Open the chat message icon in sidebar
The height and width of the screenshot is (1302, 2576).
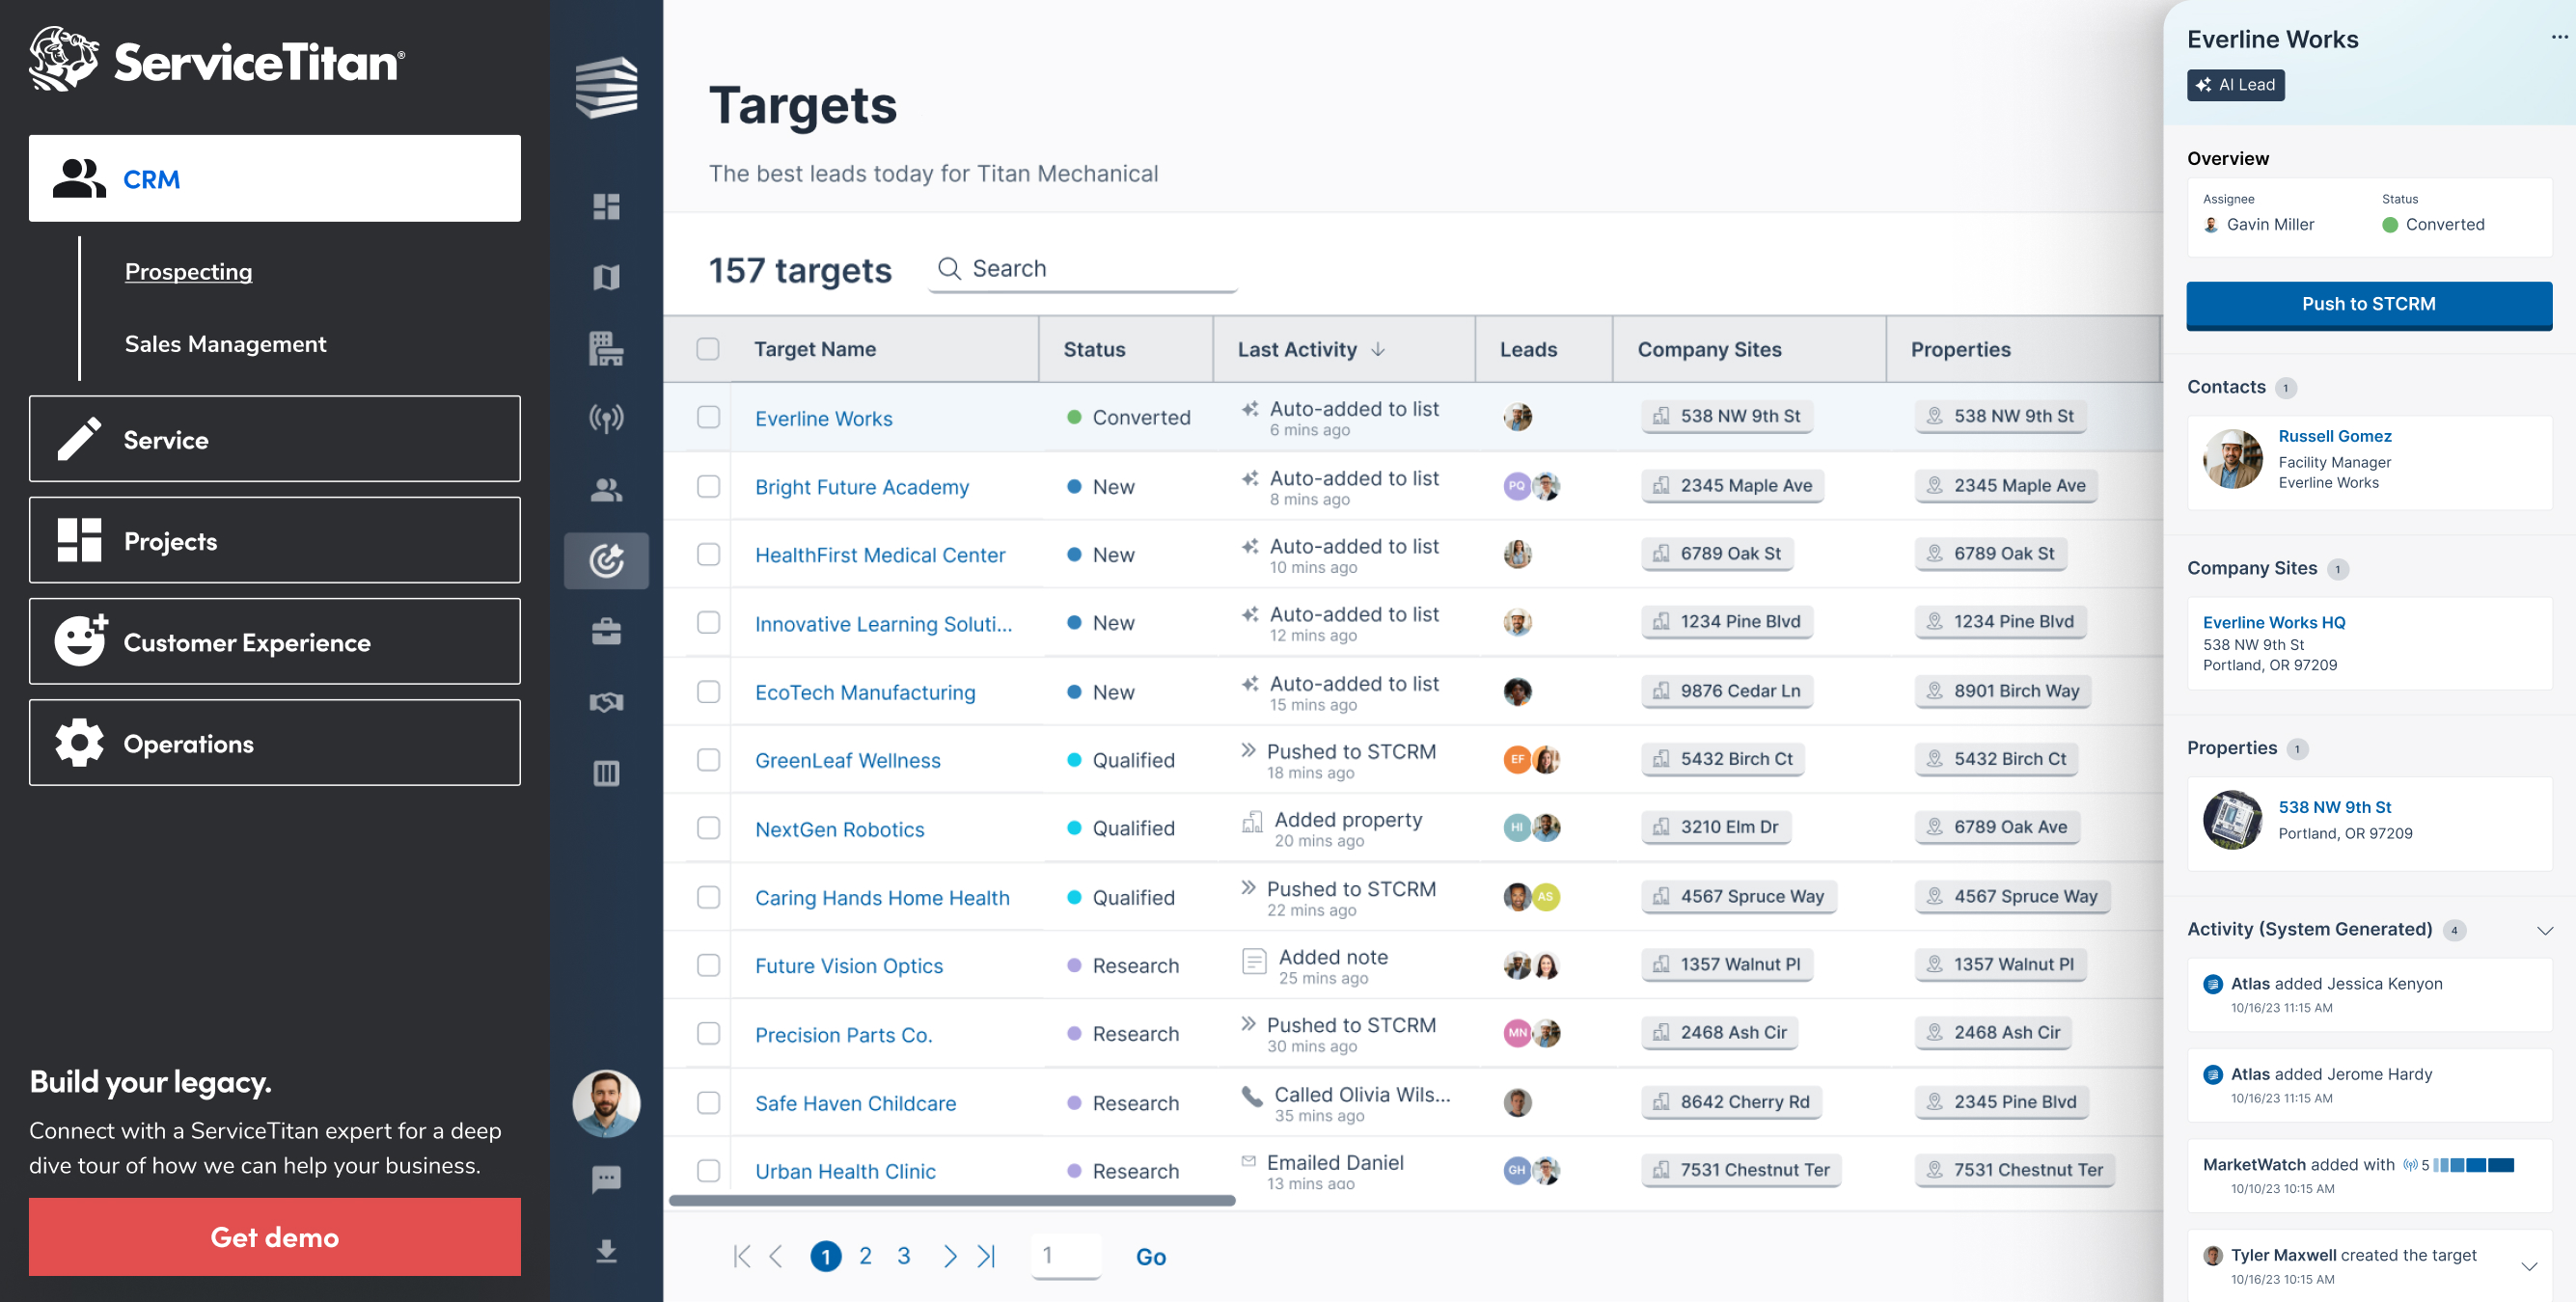[x=606, y=1178]
